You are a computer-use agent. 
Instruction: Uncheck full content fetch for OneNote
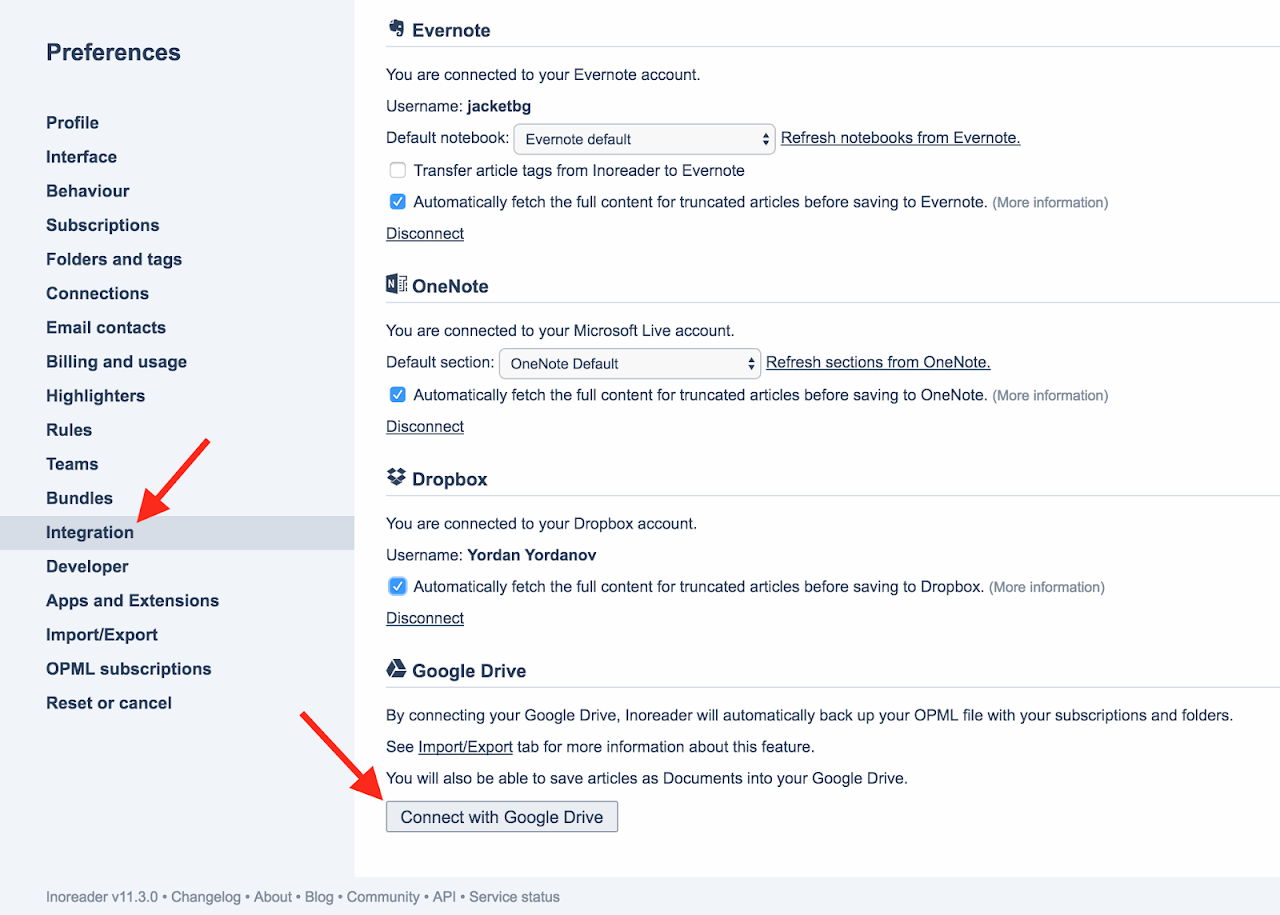point(398,395)
